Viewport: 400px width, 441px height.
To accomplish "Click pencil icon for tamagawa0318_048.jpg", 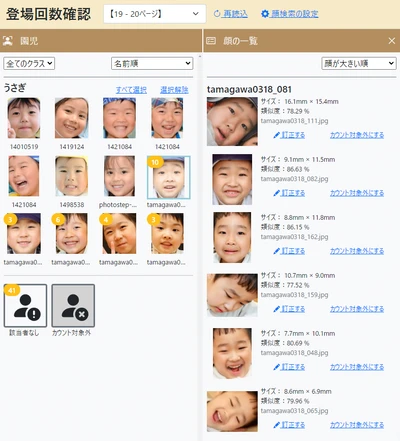I will coord(276,367).
